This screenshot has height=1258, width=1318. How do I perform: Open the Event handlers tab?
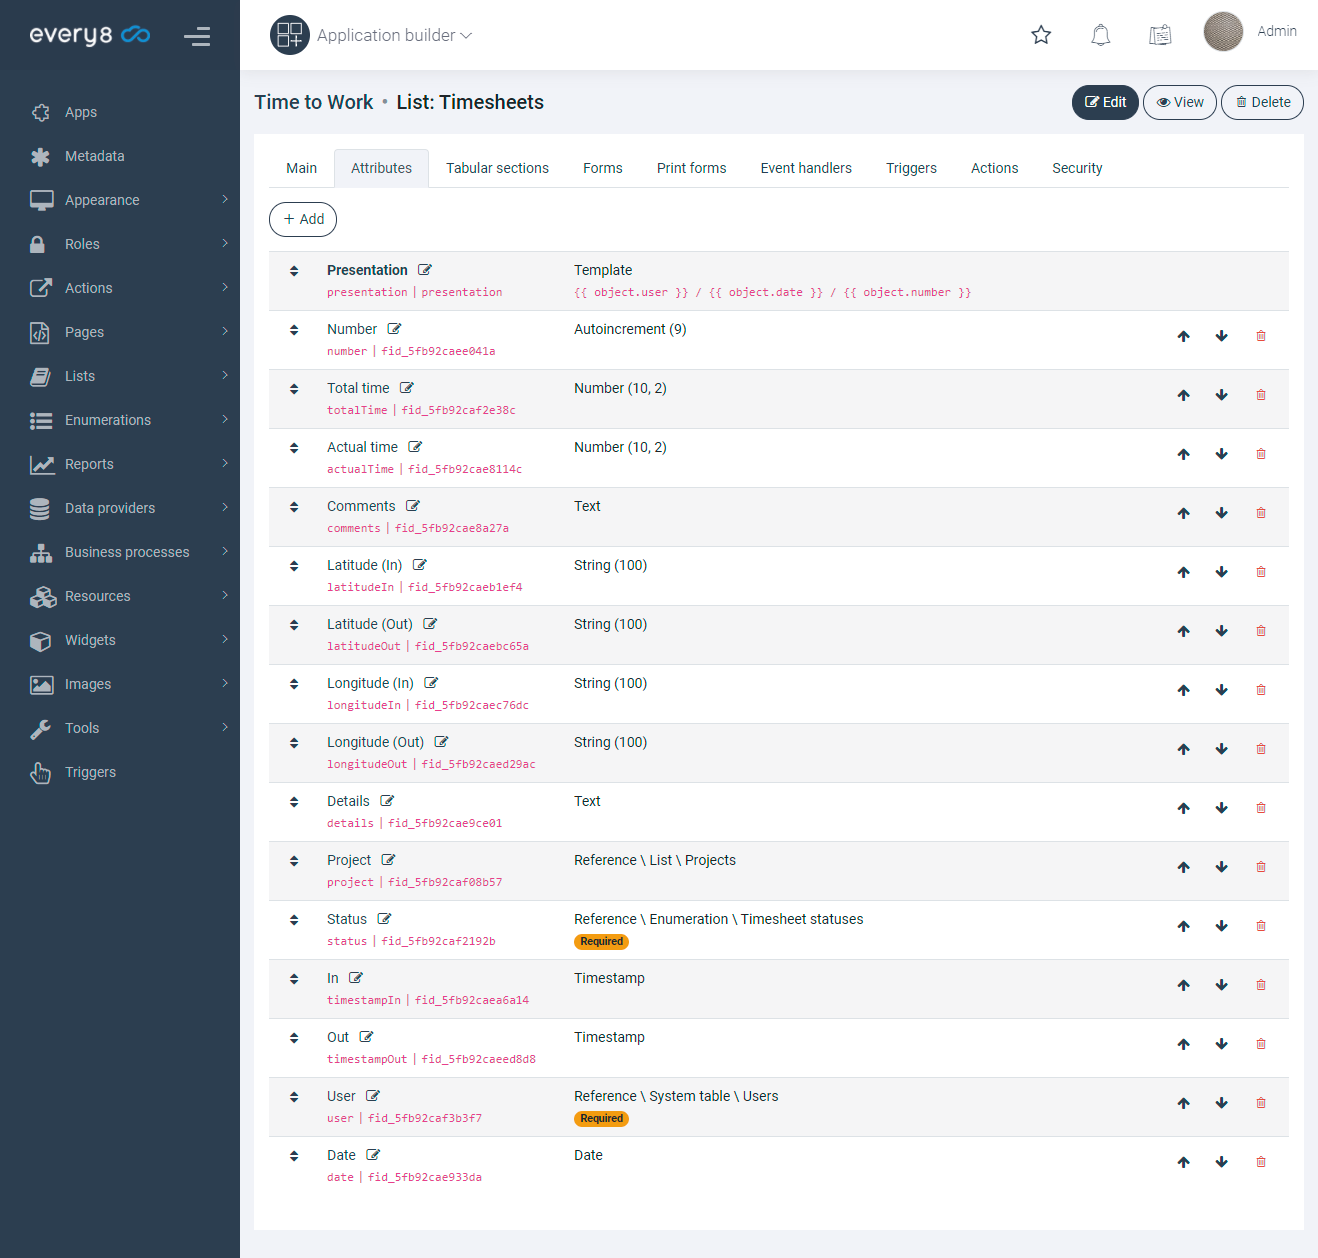(x=805, y=168)
